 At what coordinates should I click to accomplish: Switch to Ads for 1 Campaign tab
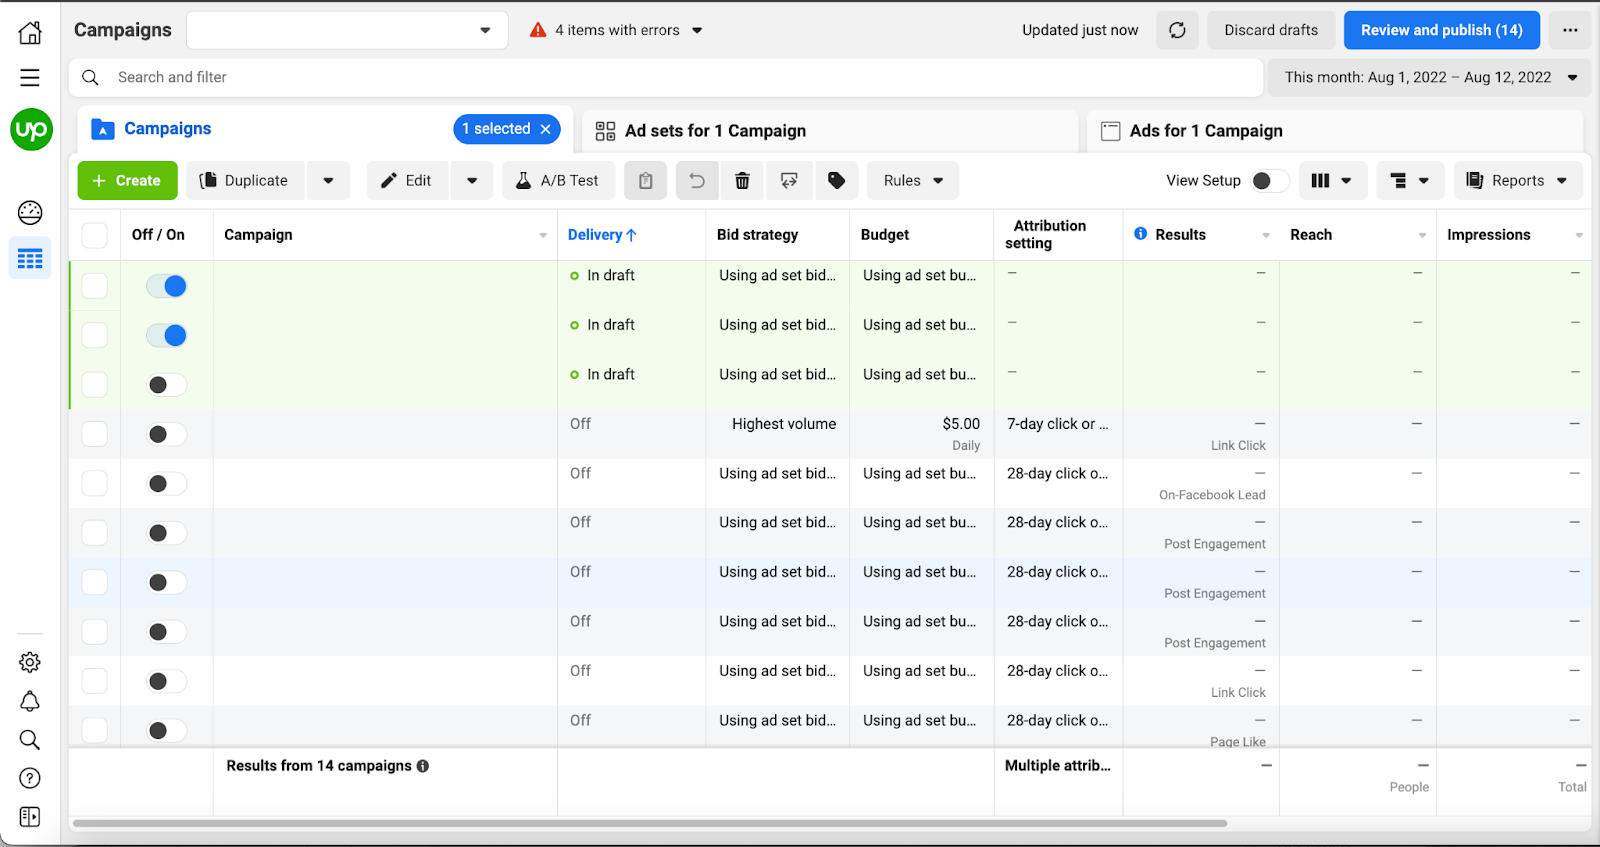point(1205,131)
